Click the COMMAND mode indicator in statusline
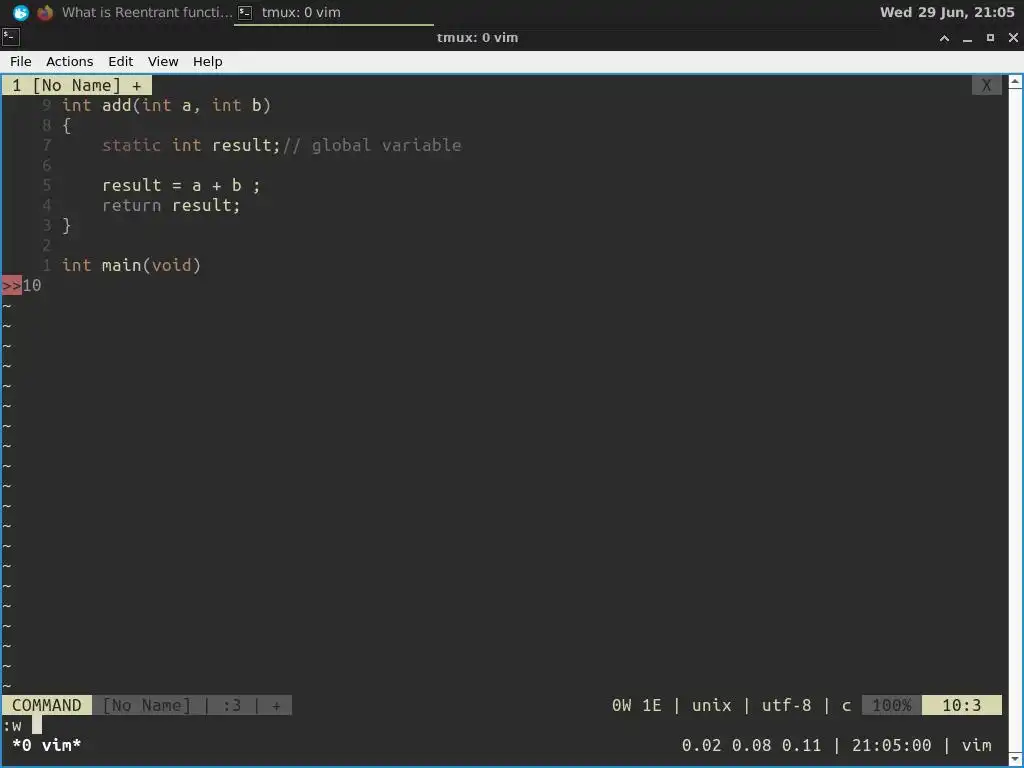The height and width of the screenshot is (768, 1024). click(46, 705)
